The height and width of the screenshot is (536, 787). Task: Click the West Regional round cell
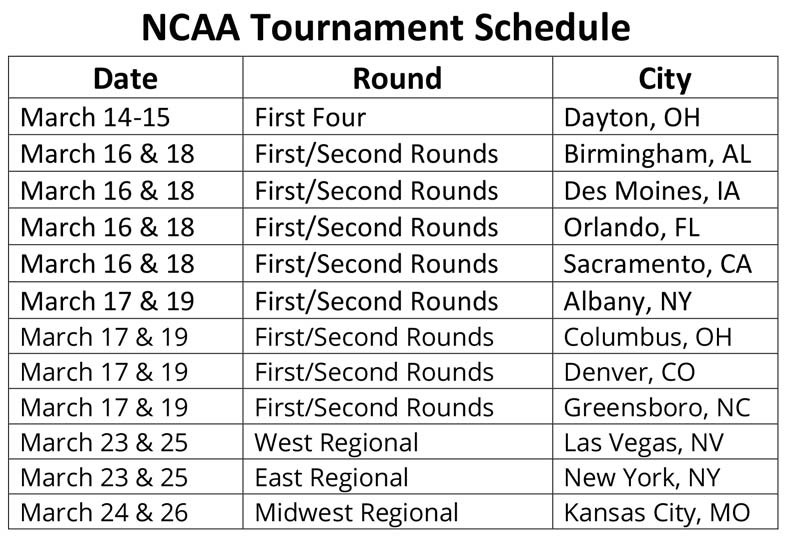coord(398,441)
